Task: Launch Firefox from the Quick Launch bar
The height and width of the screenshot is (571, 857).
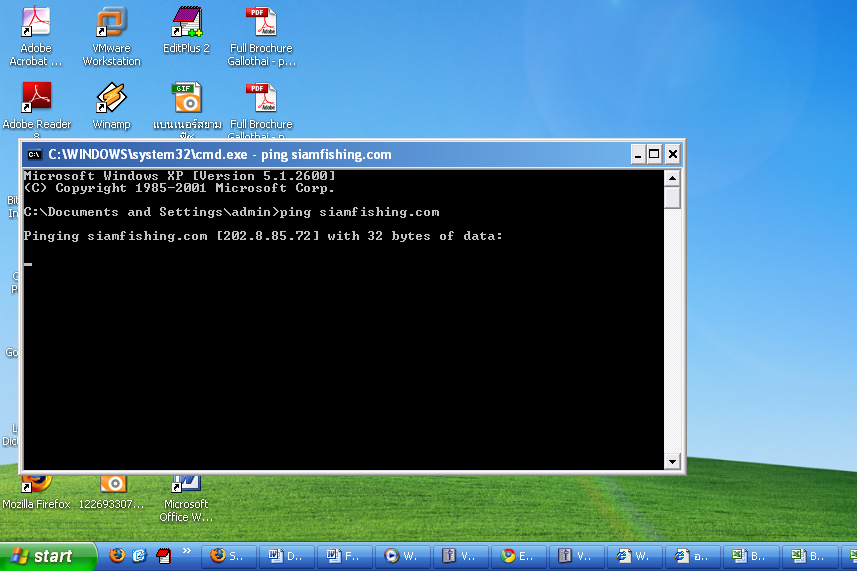Action: [x=117, y=556]
